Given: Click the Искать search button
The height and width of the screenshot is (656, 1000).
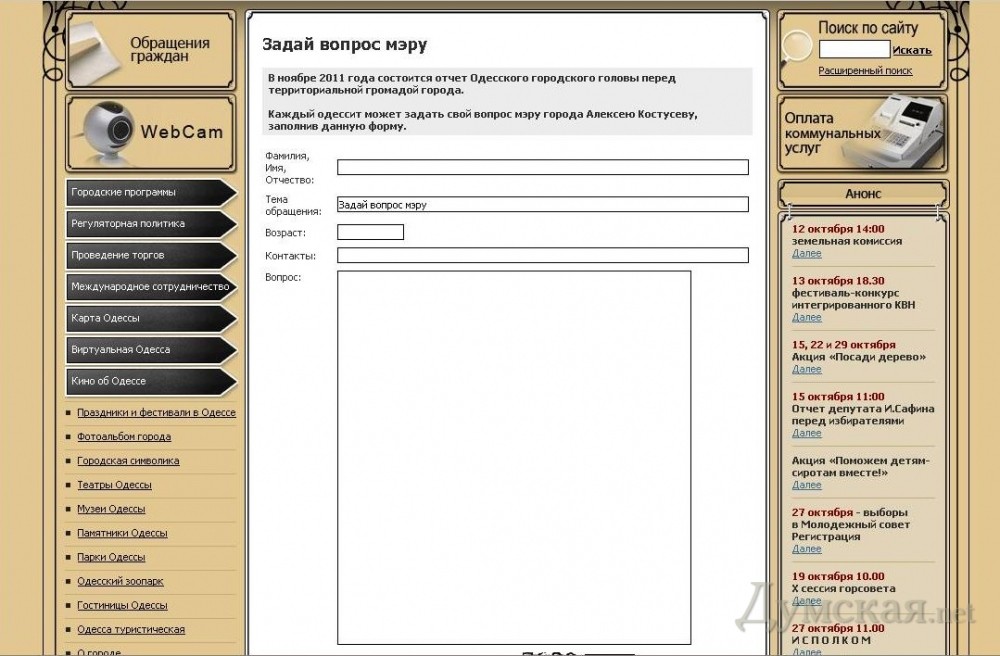Looking at the screenshot, I should [x=912, y=50].
